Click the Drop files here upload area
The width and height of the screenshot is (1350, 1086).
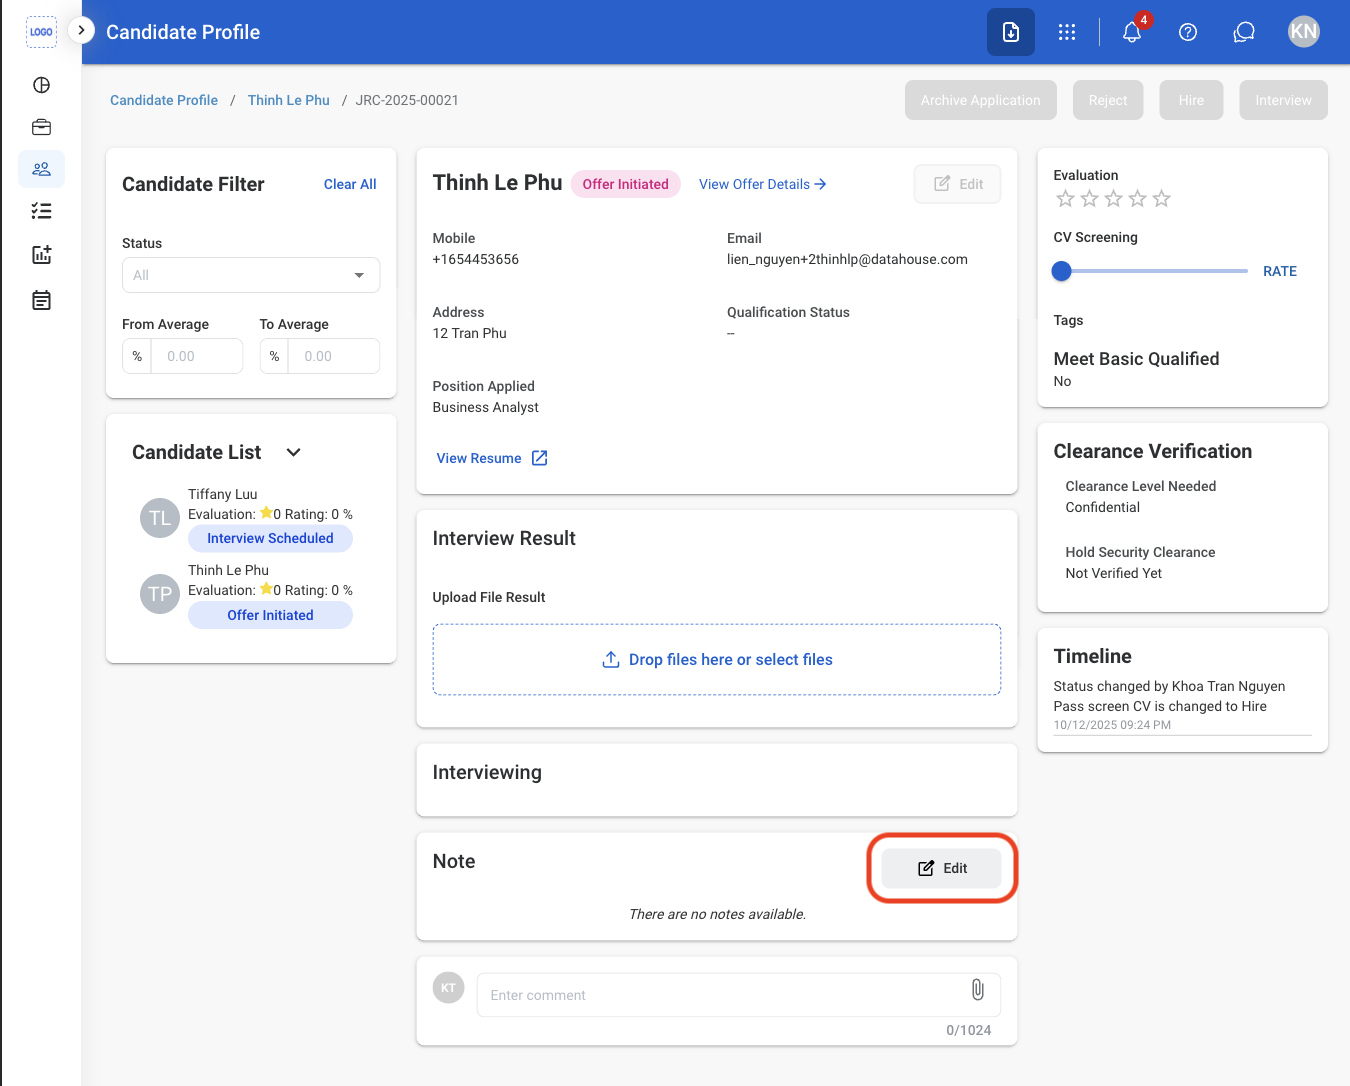(717, 660)
